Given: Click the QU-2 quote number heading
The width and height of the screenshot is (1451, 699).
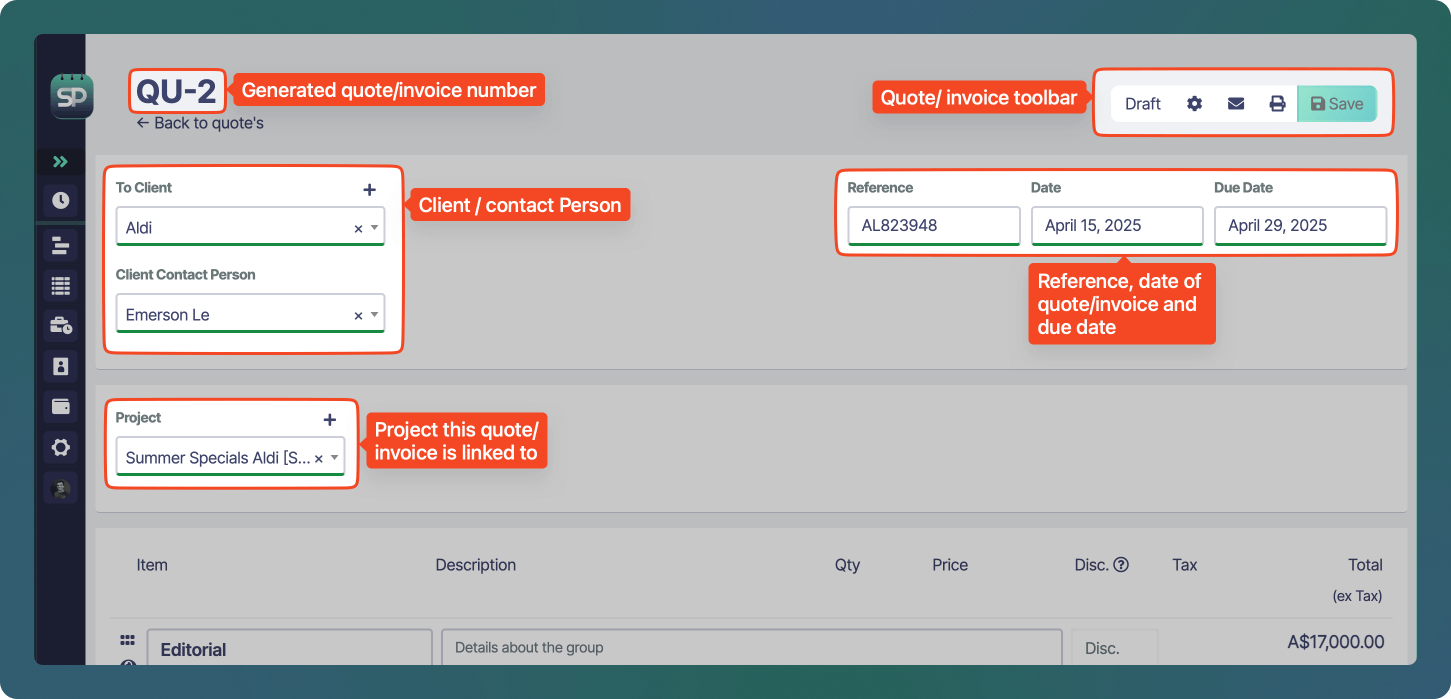Looking at the screenshot, I should [176, 91].
